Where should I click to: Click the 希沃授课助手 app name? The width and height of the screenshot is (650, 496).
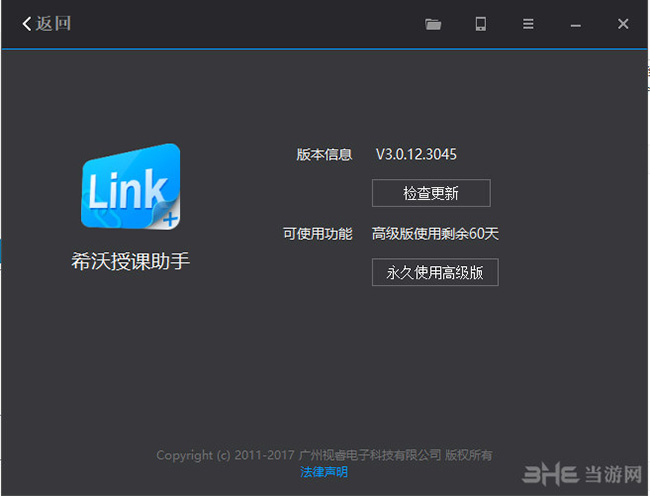pos(131,261)
